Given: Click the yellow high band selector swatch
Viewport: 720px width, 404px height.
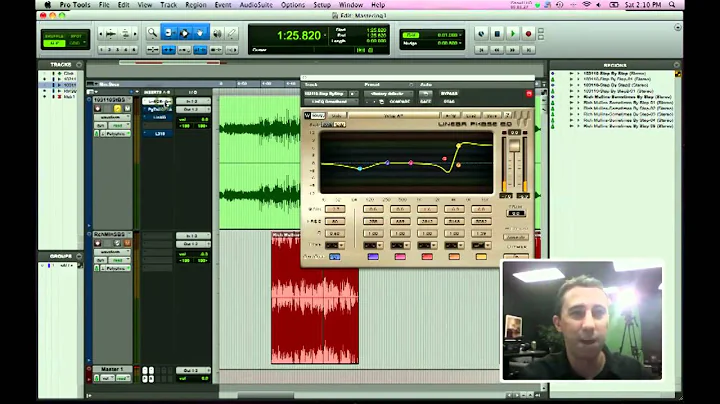Looking at the screenshot, I should [481, 257].
